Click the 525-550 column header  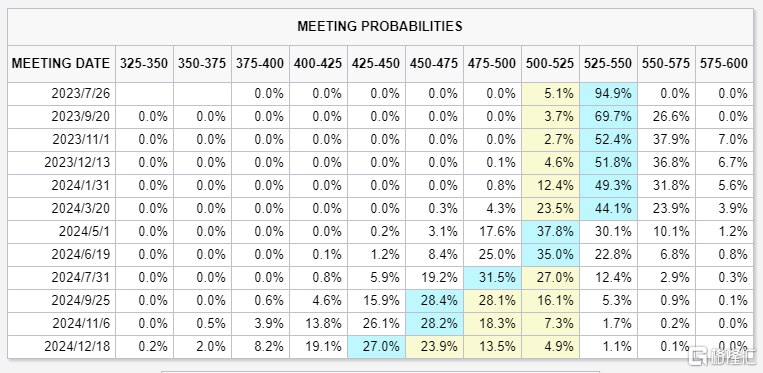[608, 63]
